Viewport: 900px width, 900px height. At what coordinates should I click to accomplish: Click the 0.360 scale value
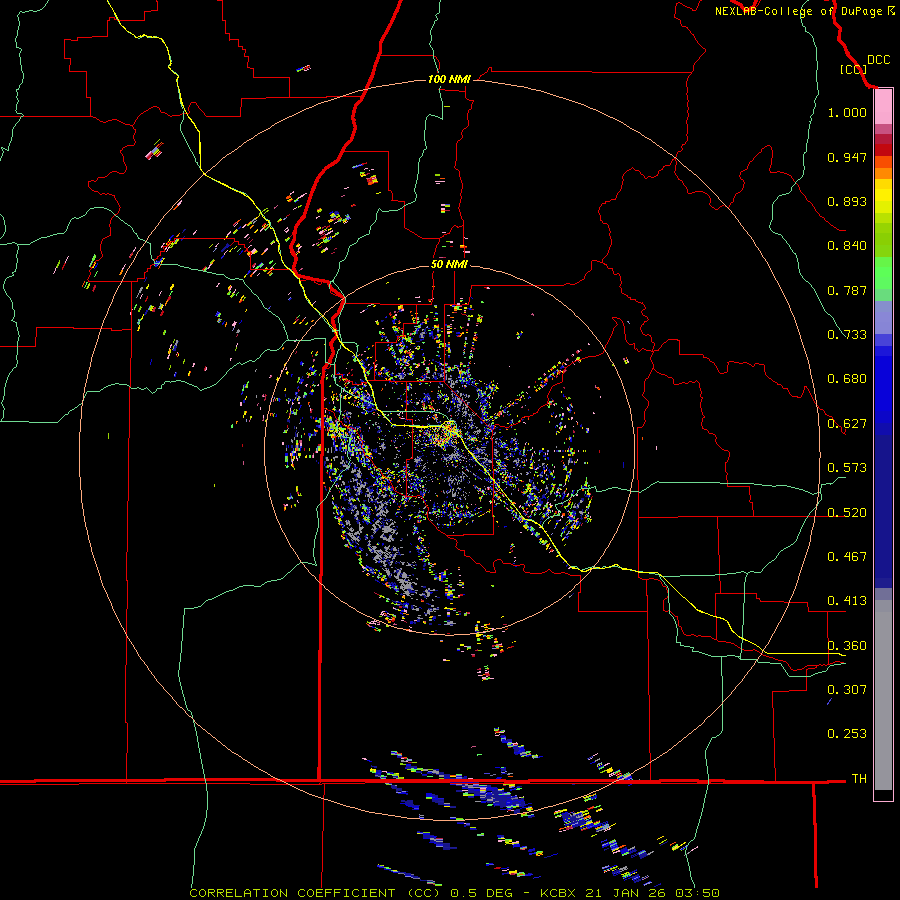point(847,646)
